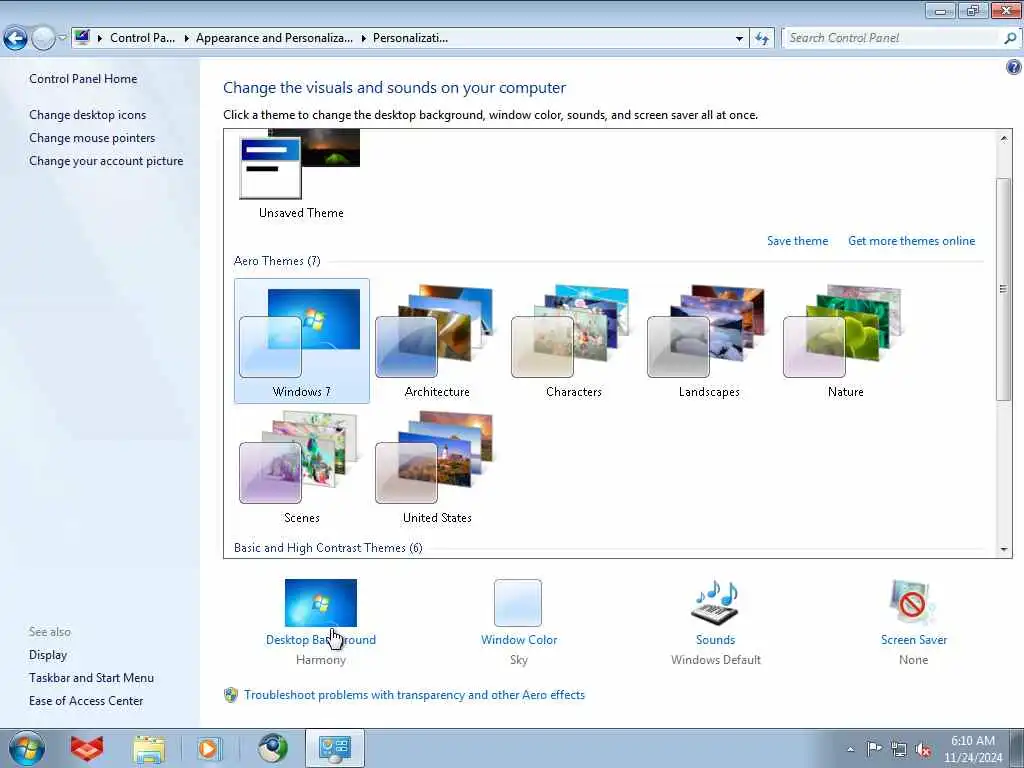Screen dimensions: 1024x768
Task: Click the Screen Saver text link
Action: coord(914,640)
